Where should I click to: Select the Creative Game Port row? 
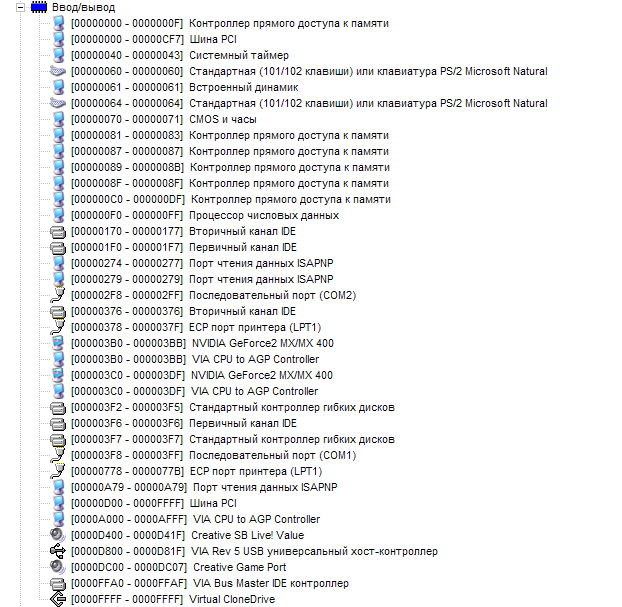[179, 567]
